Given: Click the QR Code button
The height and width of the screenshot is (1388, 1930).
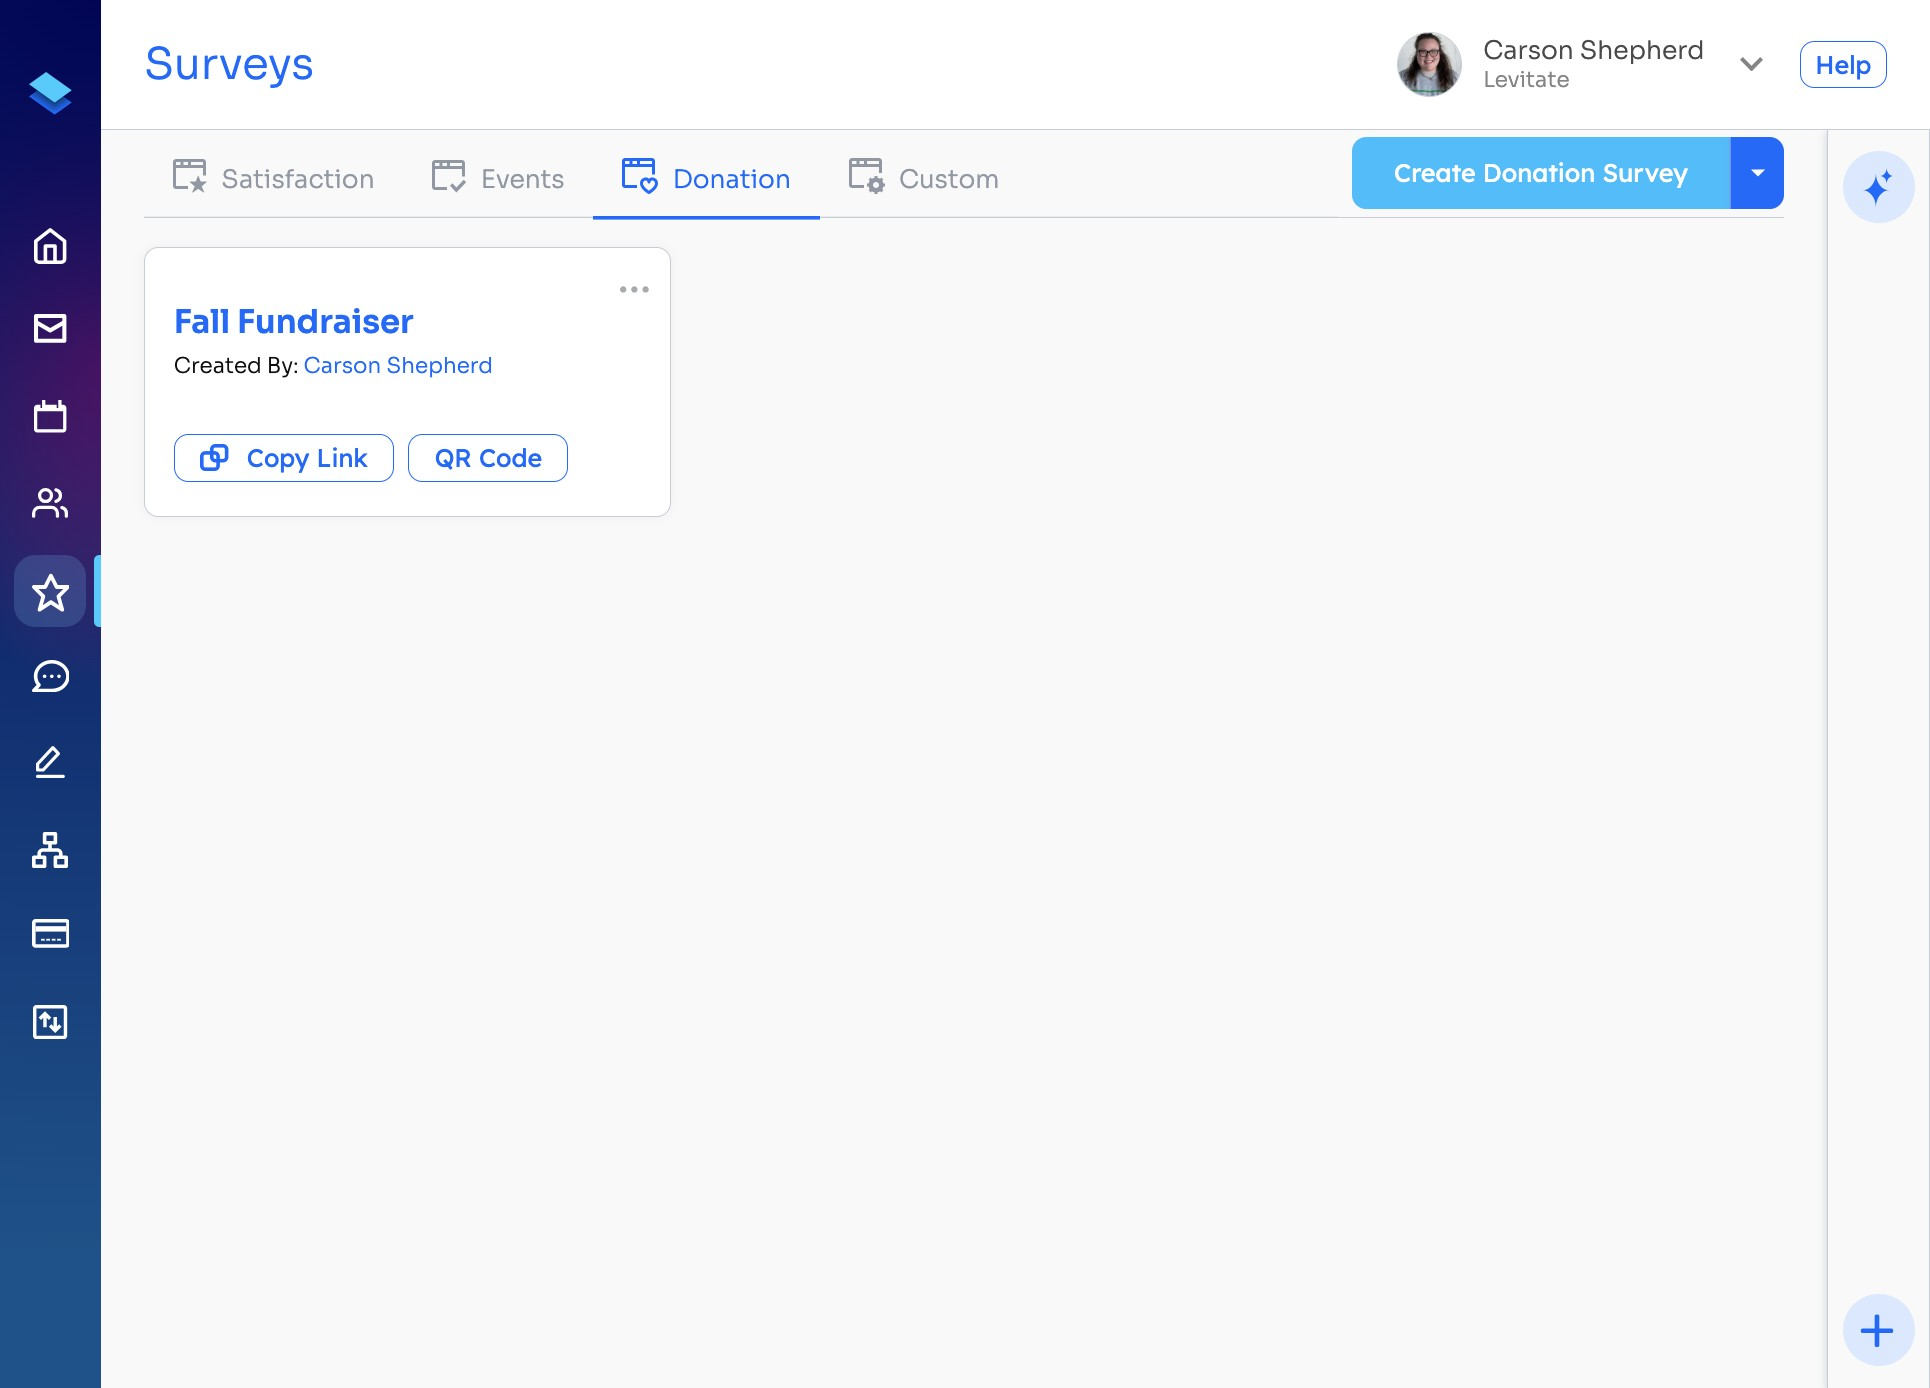Looking at the screenshot, I should pos(488,458).
